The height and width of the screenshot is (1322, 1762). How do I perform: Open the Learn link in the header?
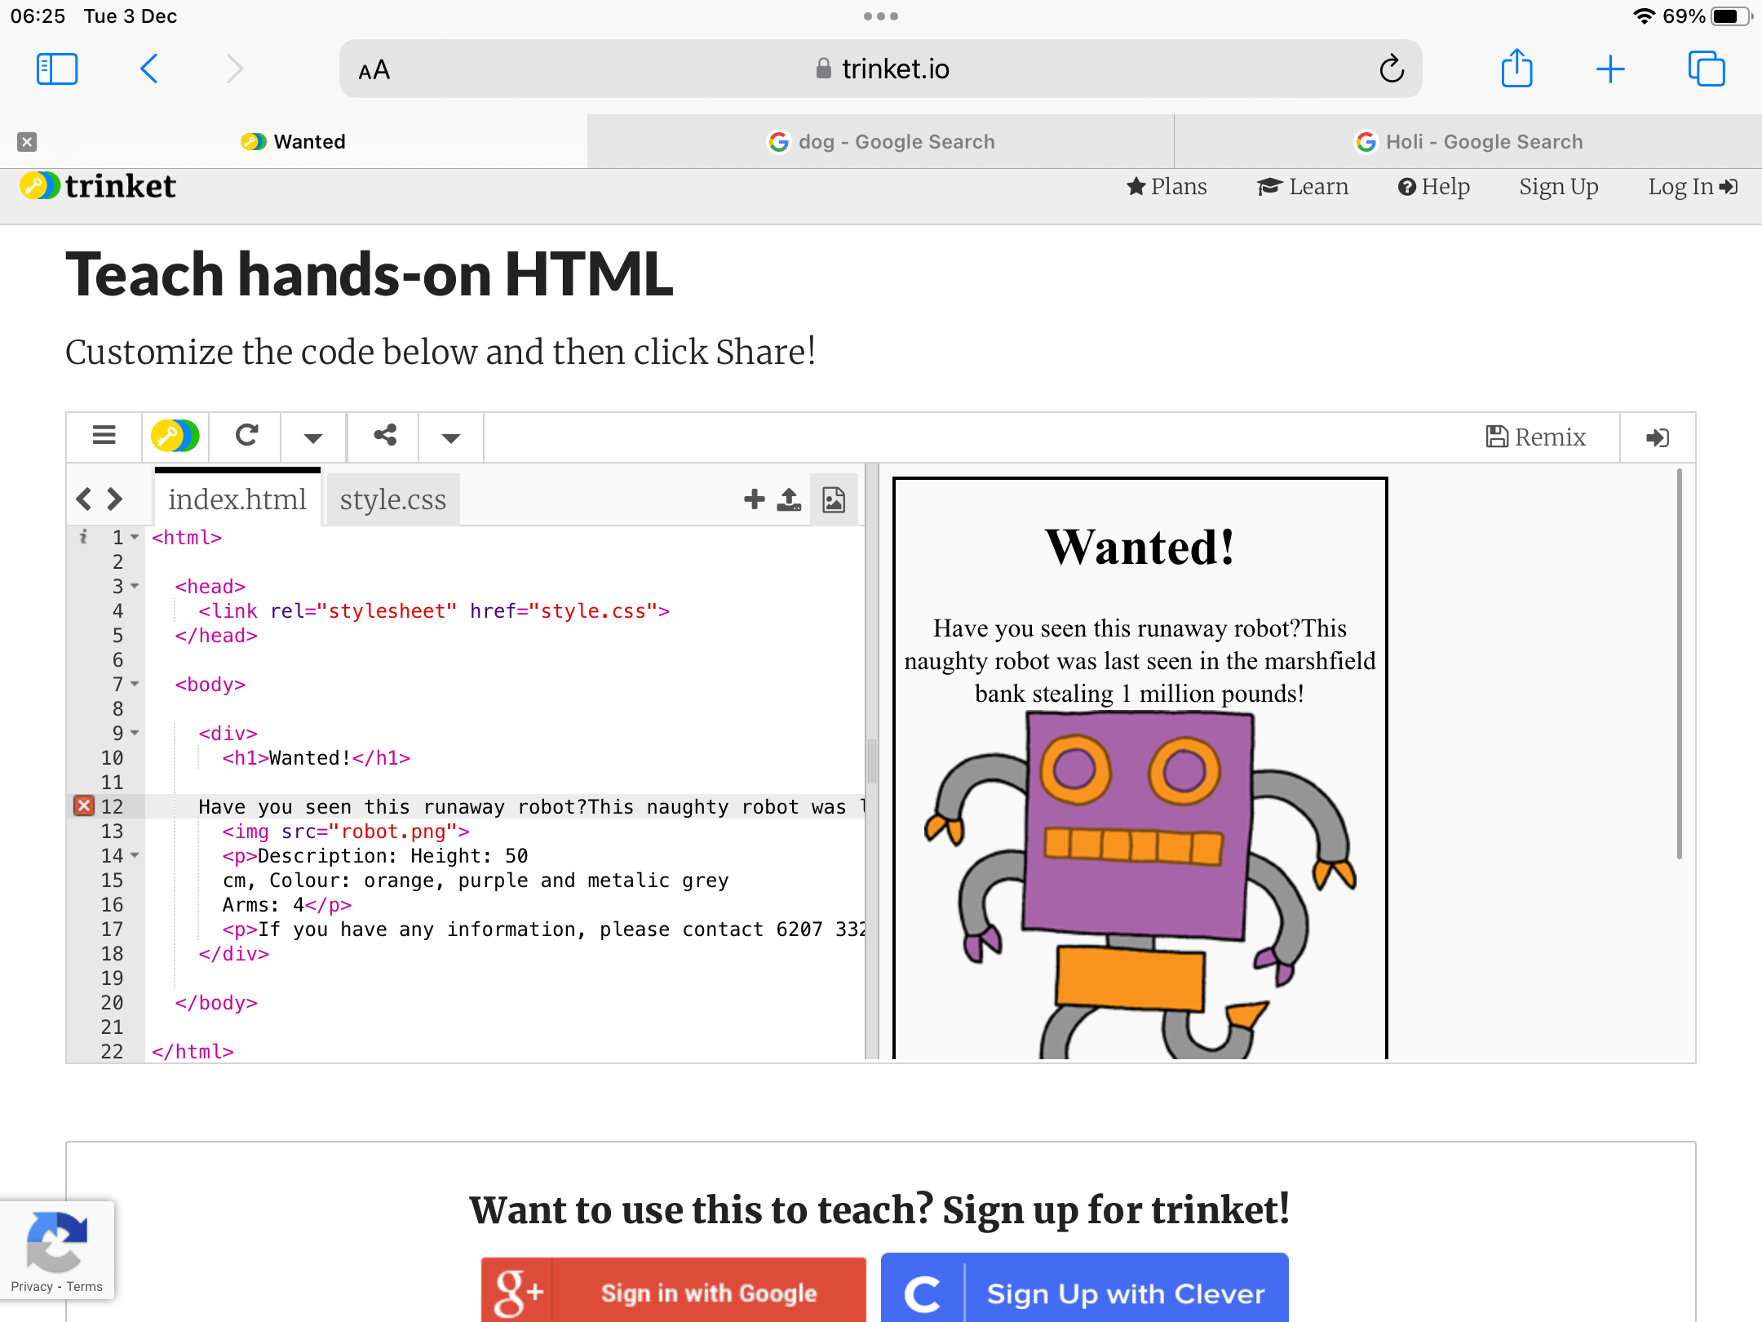click(x=1303, y=187)
